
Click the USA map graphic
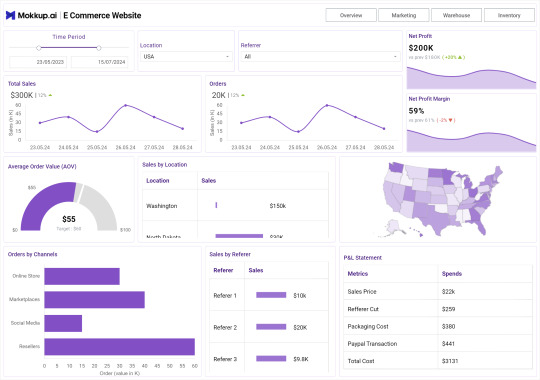tap(442, 199)
